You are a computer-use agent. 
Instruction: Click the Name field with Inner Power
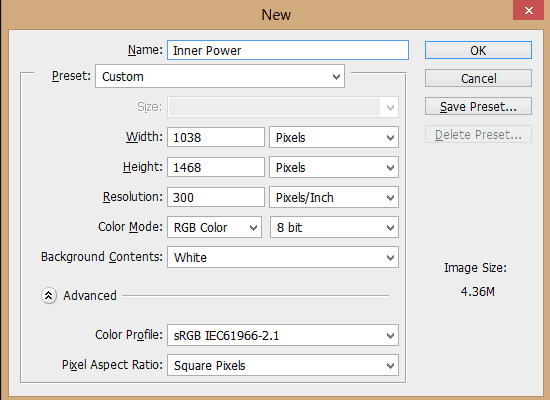(288, 50)
